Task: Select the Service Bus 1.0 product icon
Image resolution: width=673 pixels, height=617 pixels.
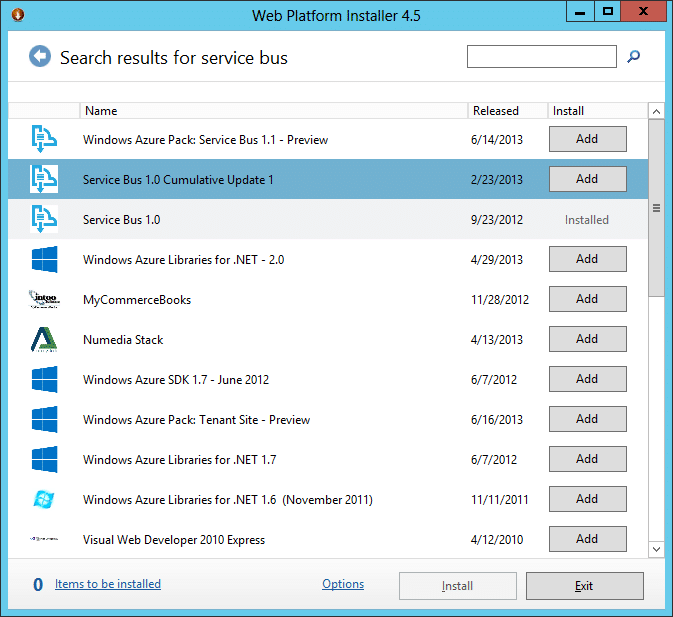Action: (x=44, y=219)
